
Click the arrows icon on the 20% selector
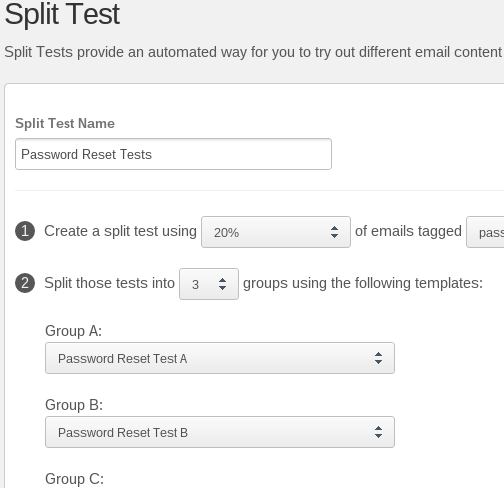click(334, 232)
